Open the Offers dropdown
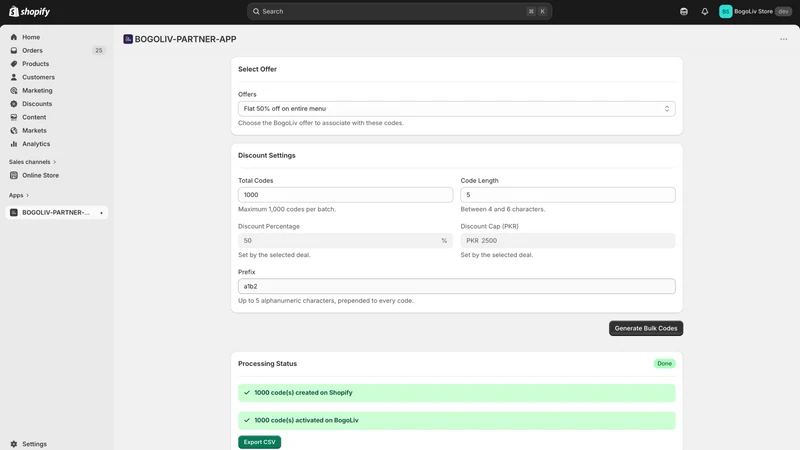 (457, 109)
